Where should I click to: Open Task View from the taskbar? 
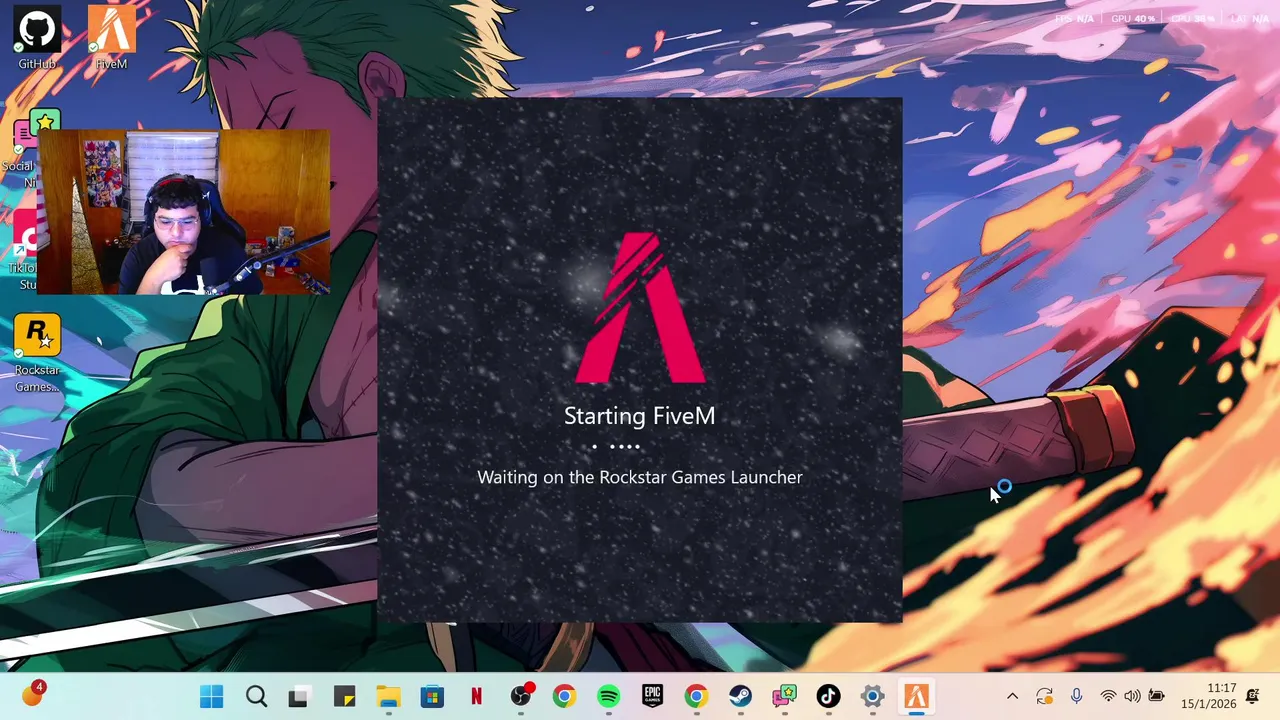tap(298, 697)
